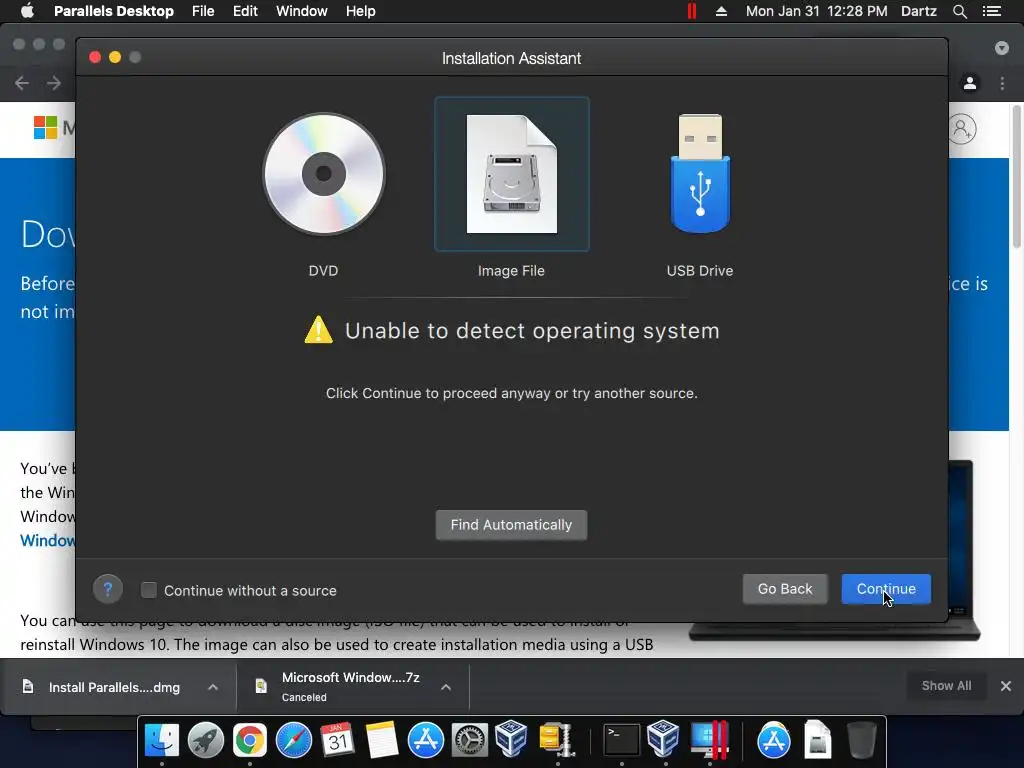This screenshot has width=1024, height=768.
Task: Click the Chrome page vertical scrollbar
Action: (1016, 176)
